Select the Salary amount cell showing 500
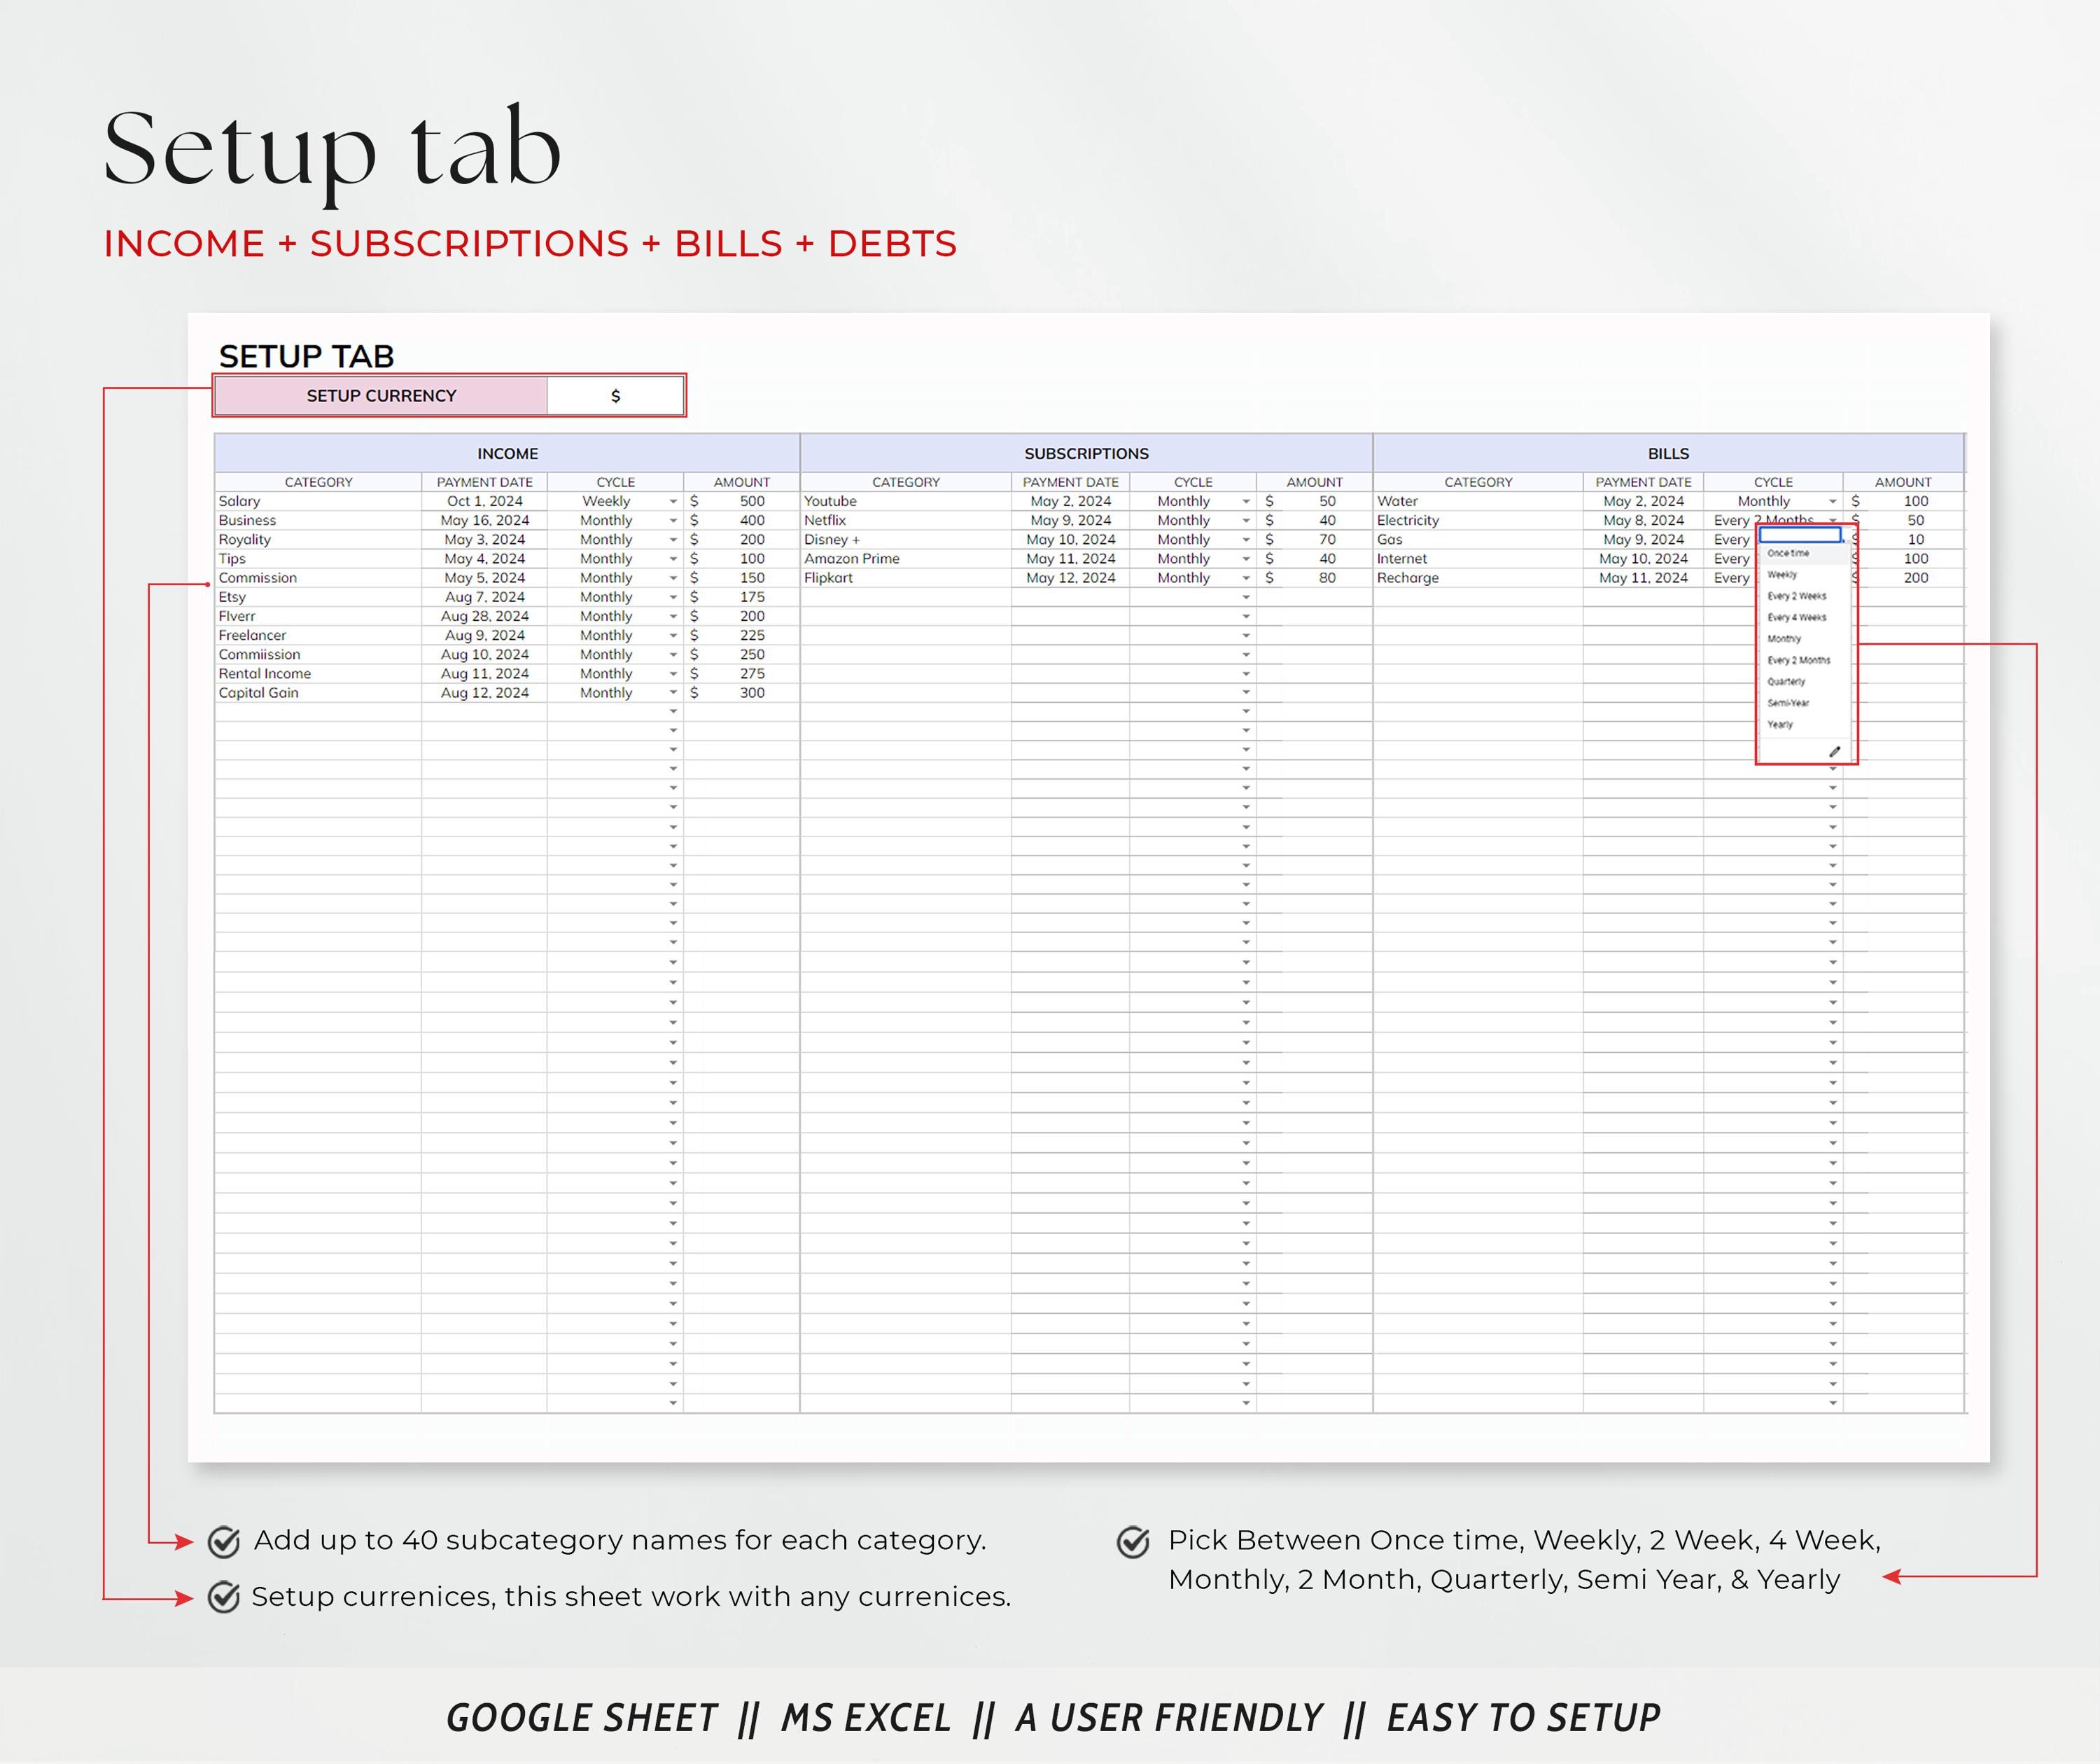The width and height of the screenshot is (2100, 1764). click(x=741, y=502)
